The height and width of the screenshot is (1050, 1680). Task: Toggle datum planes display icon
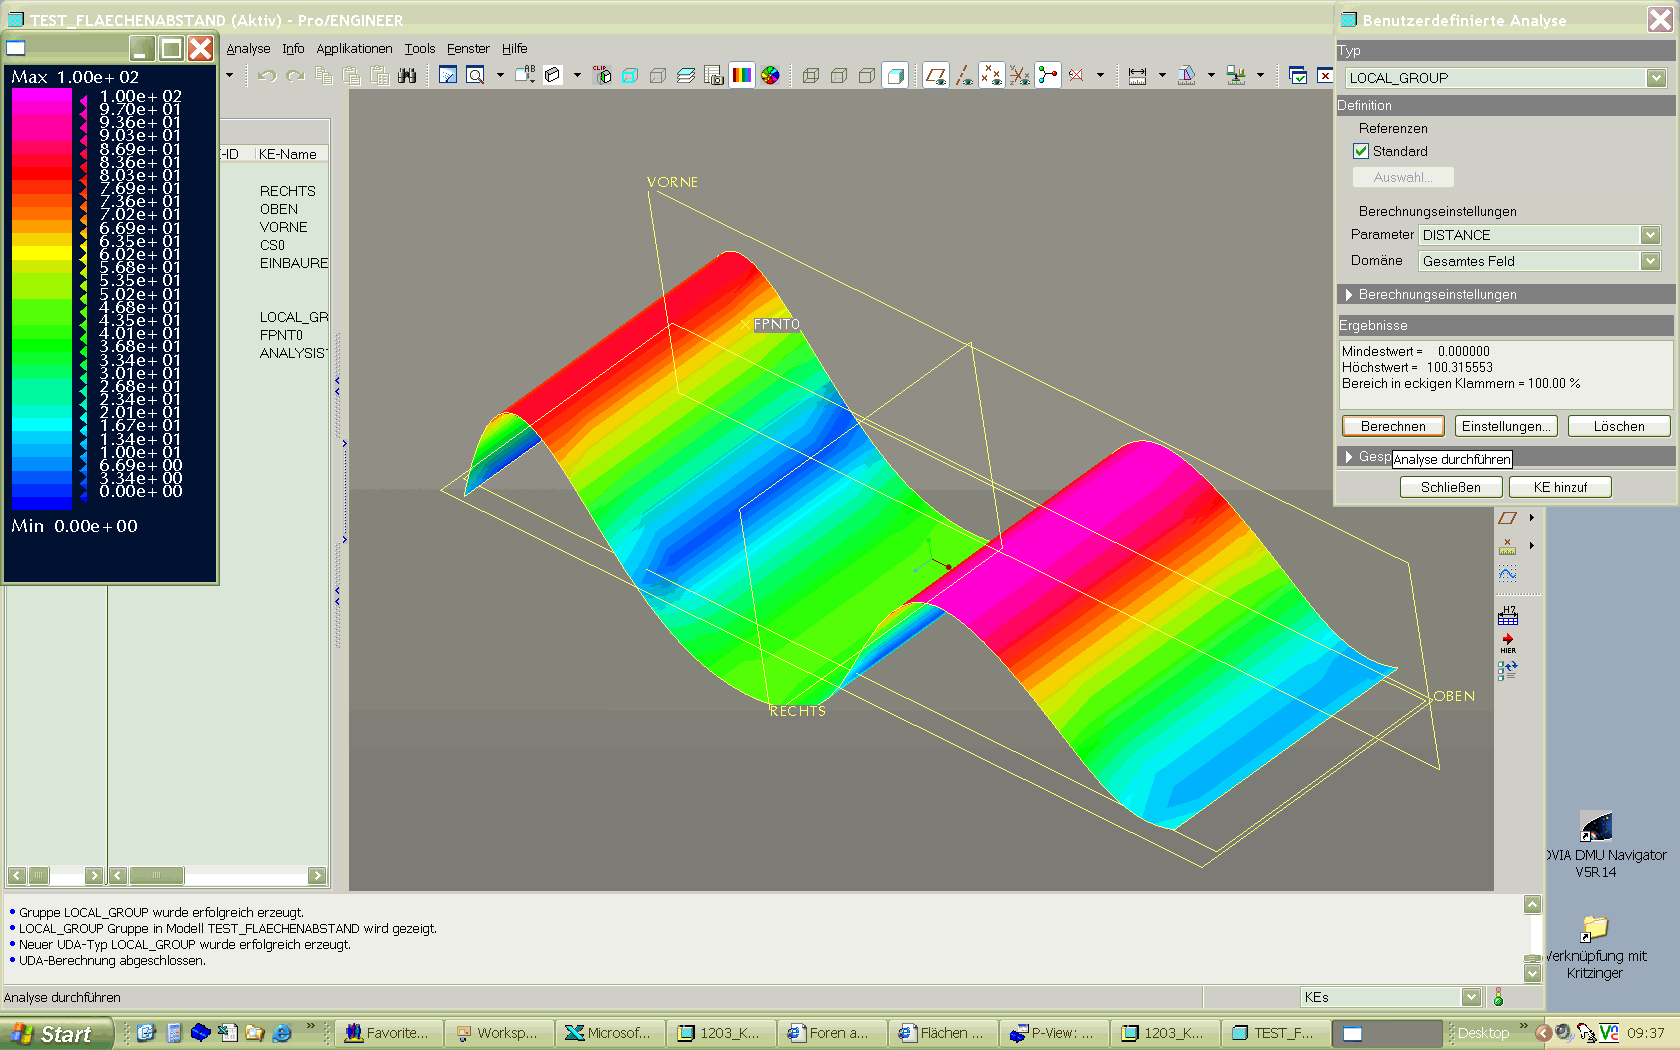(x=936, y=75)
